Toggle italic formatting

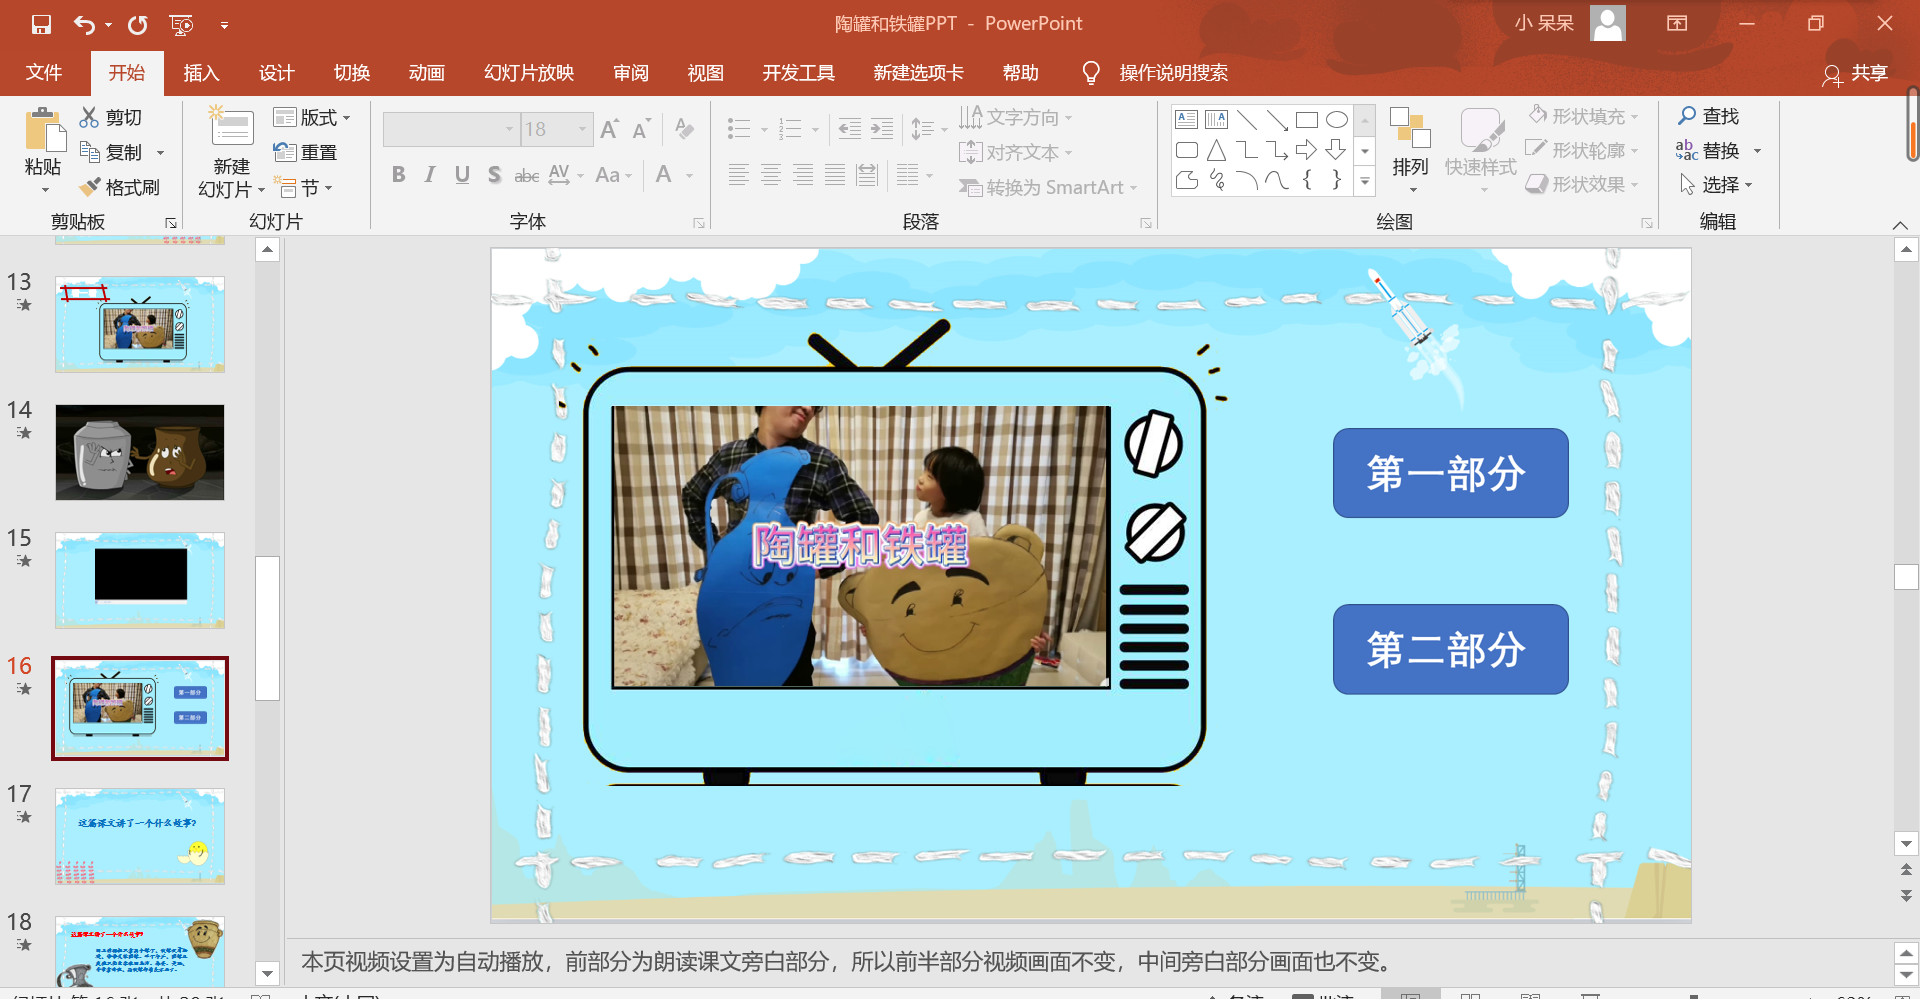[x=430, y=175]
